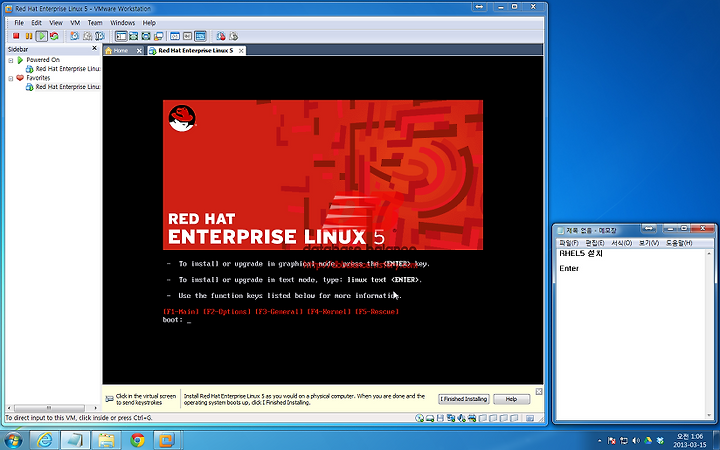Screen dimensions: 720x450
Task: Click the CD/DVD device status icon
Action: point(420,418)
